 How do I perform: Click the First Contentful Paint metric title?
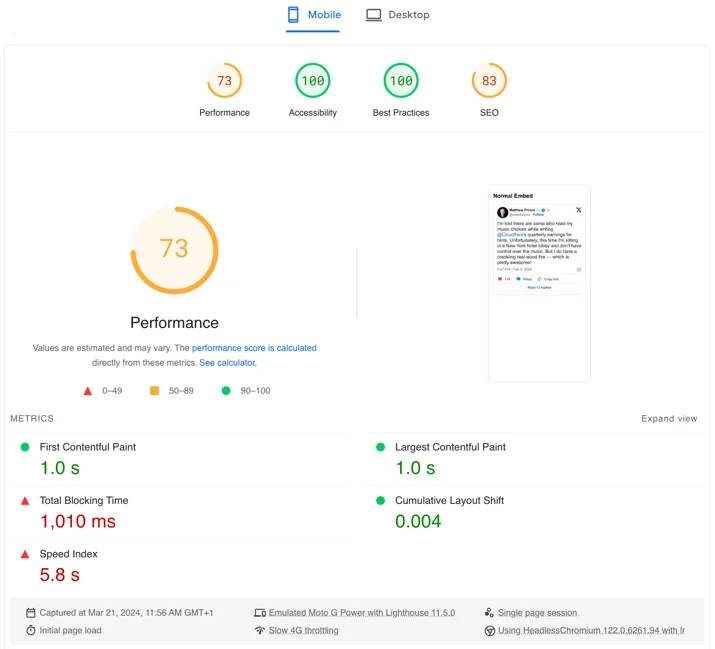(88, 447)
